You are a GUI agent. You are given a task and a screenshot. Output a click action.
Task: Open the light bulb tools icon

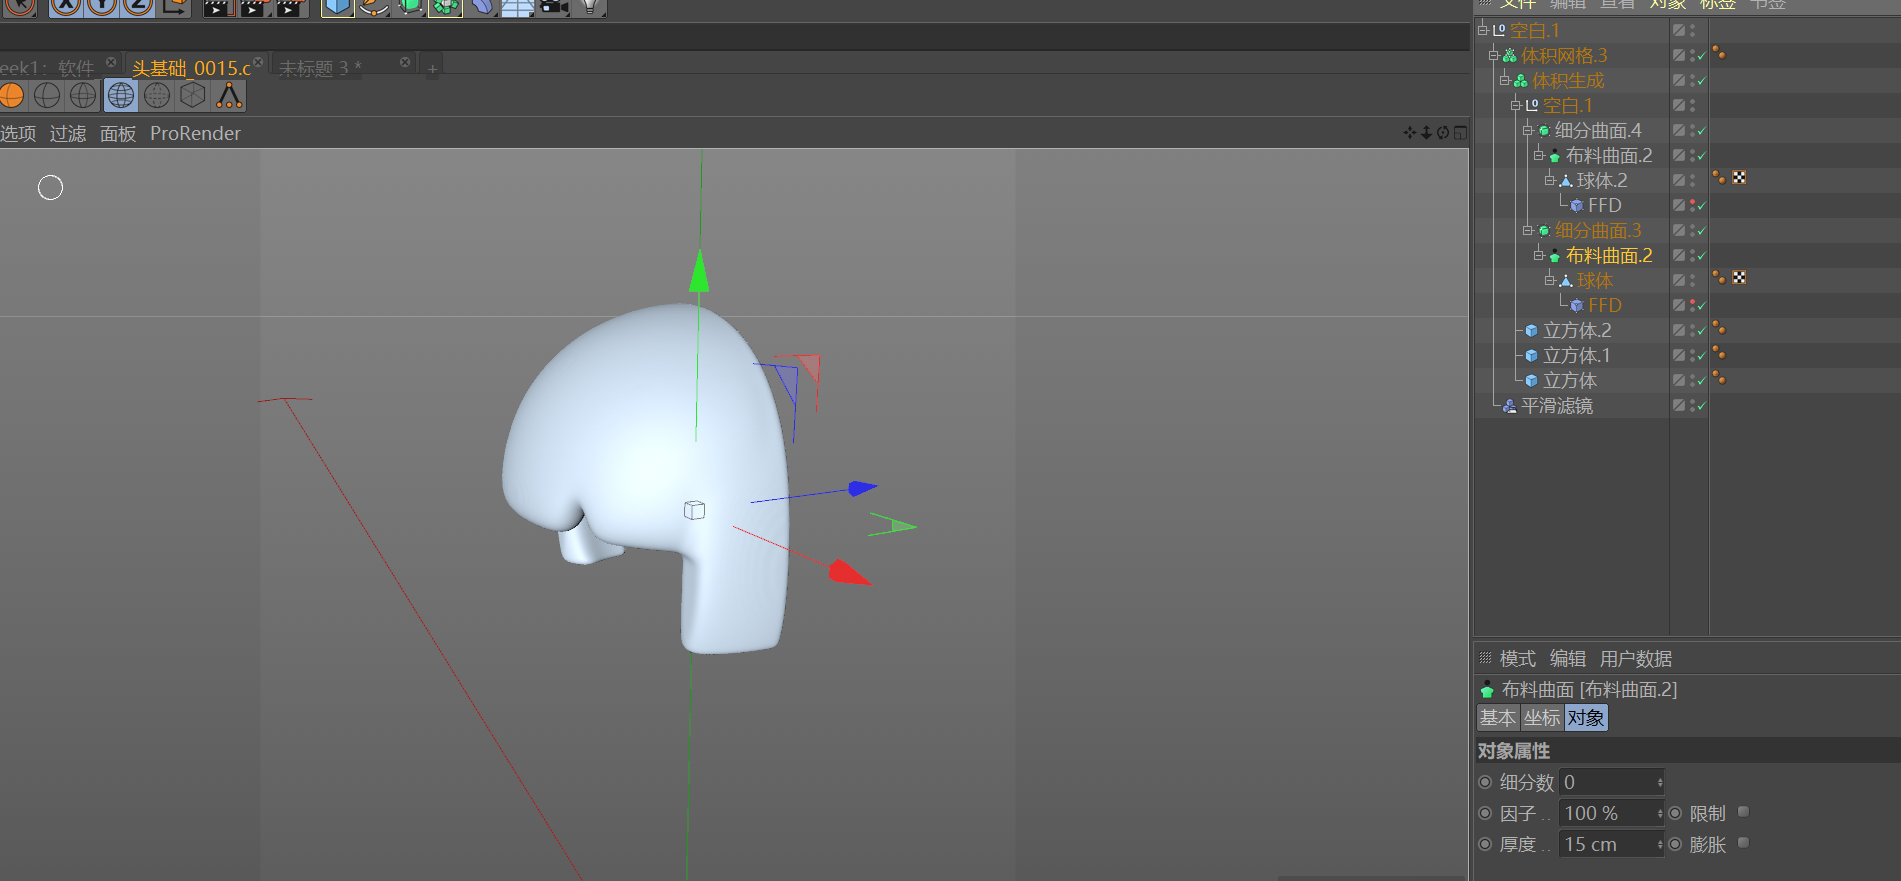[x=589, y=7]
